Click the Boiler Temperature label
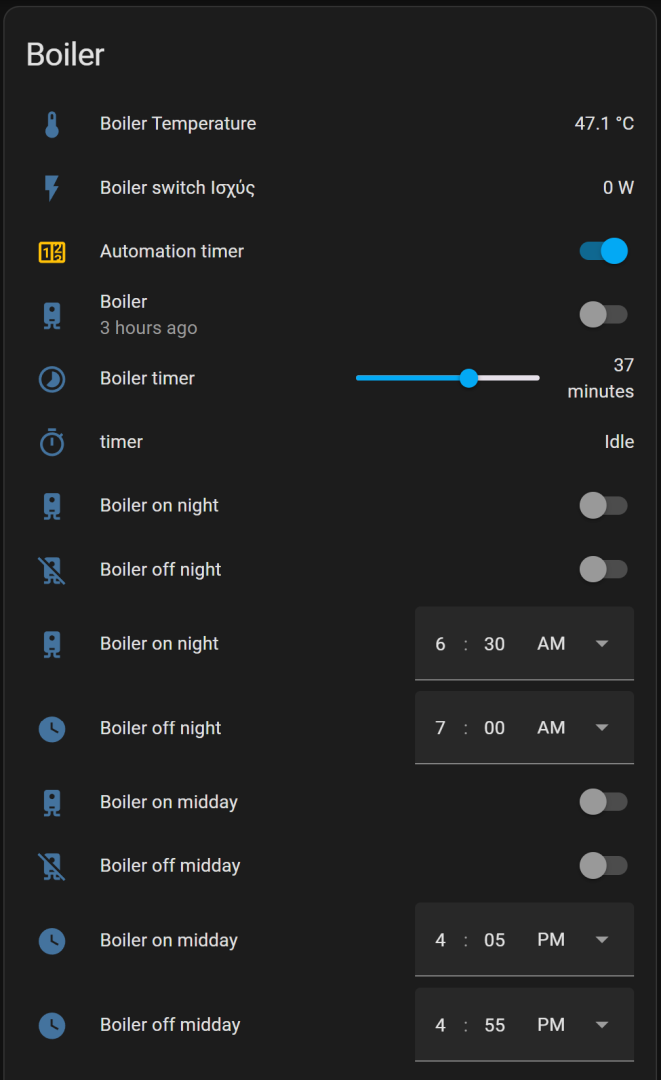Viewport: 661px width, 1080px height. [x=178, y=124]
